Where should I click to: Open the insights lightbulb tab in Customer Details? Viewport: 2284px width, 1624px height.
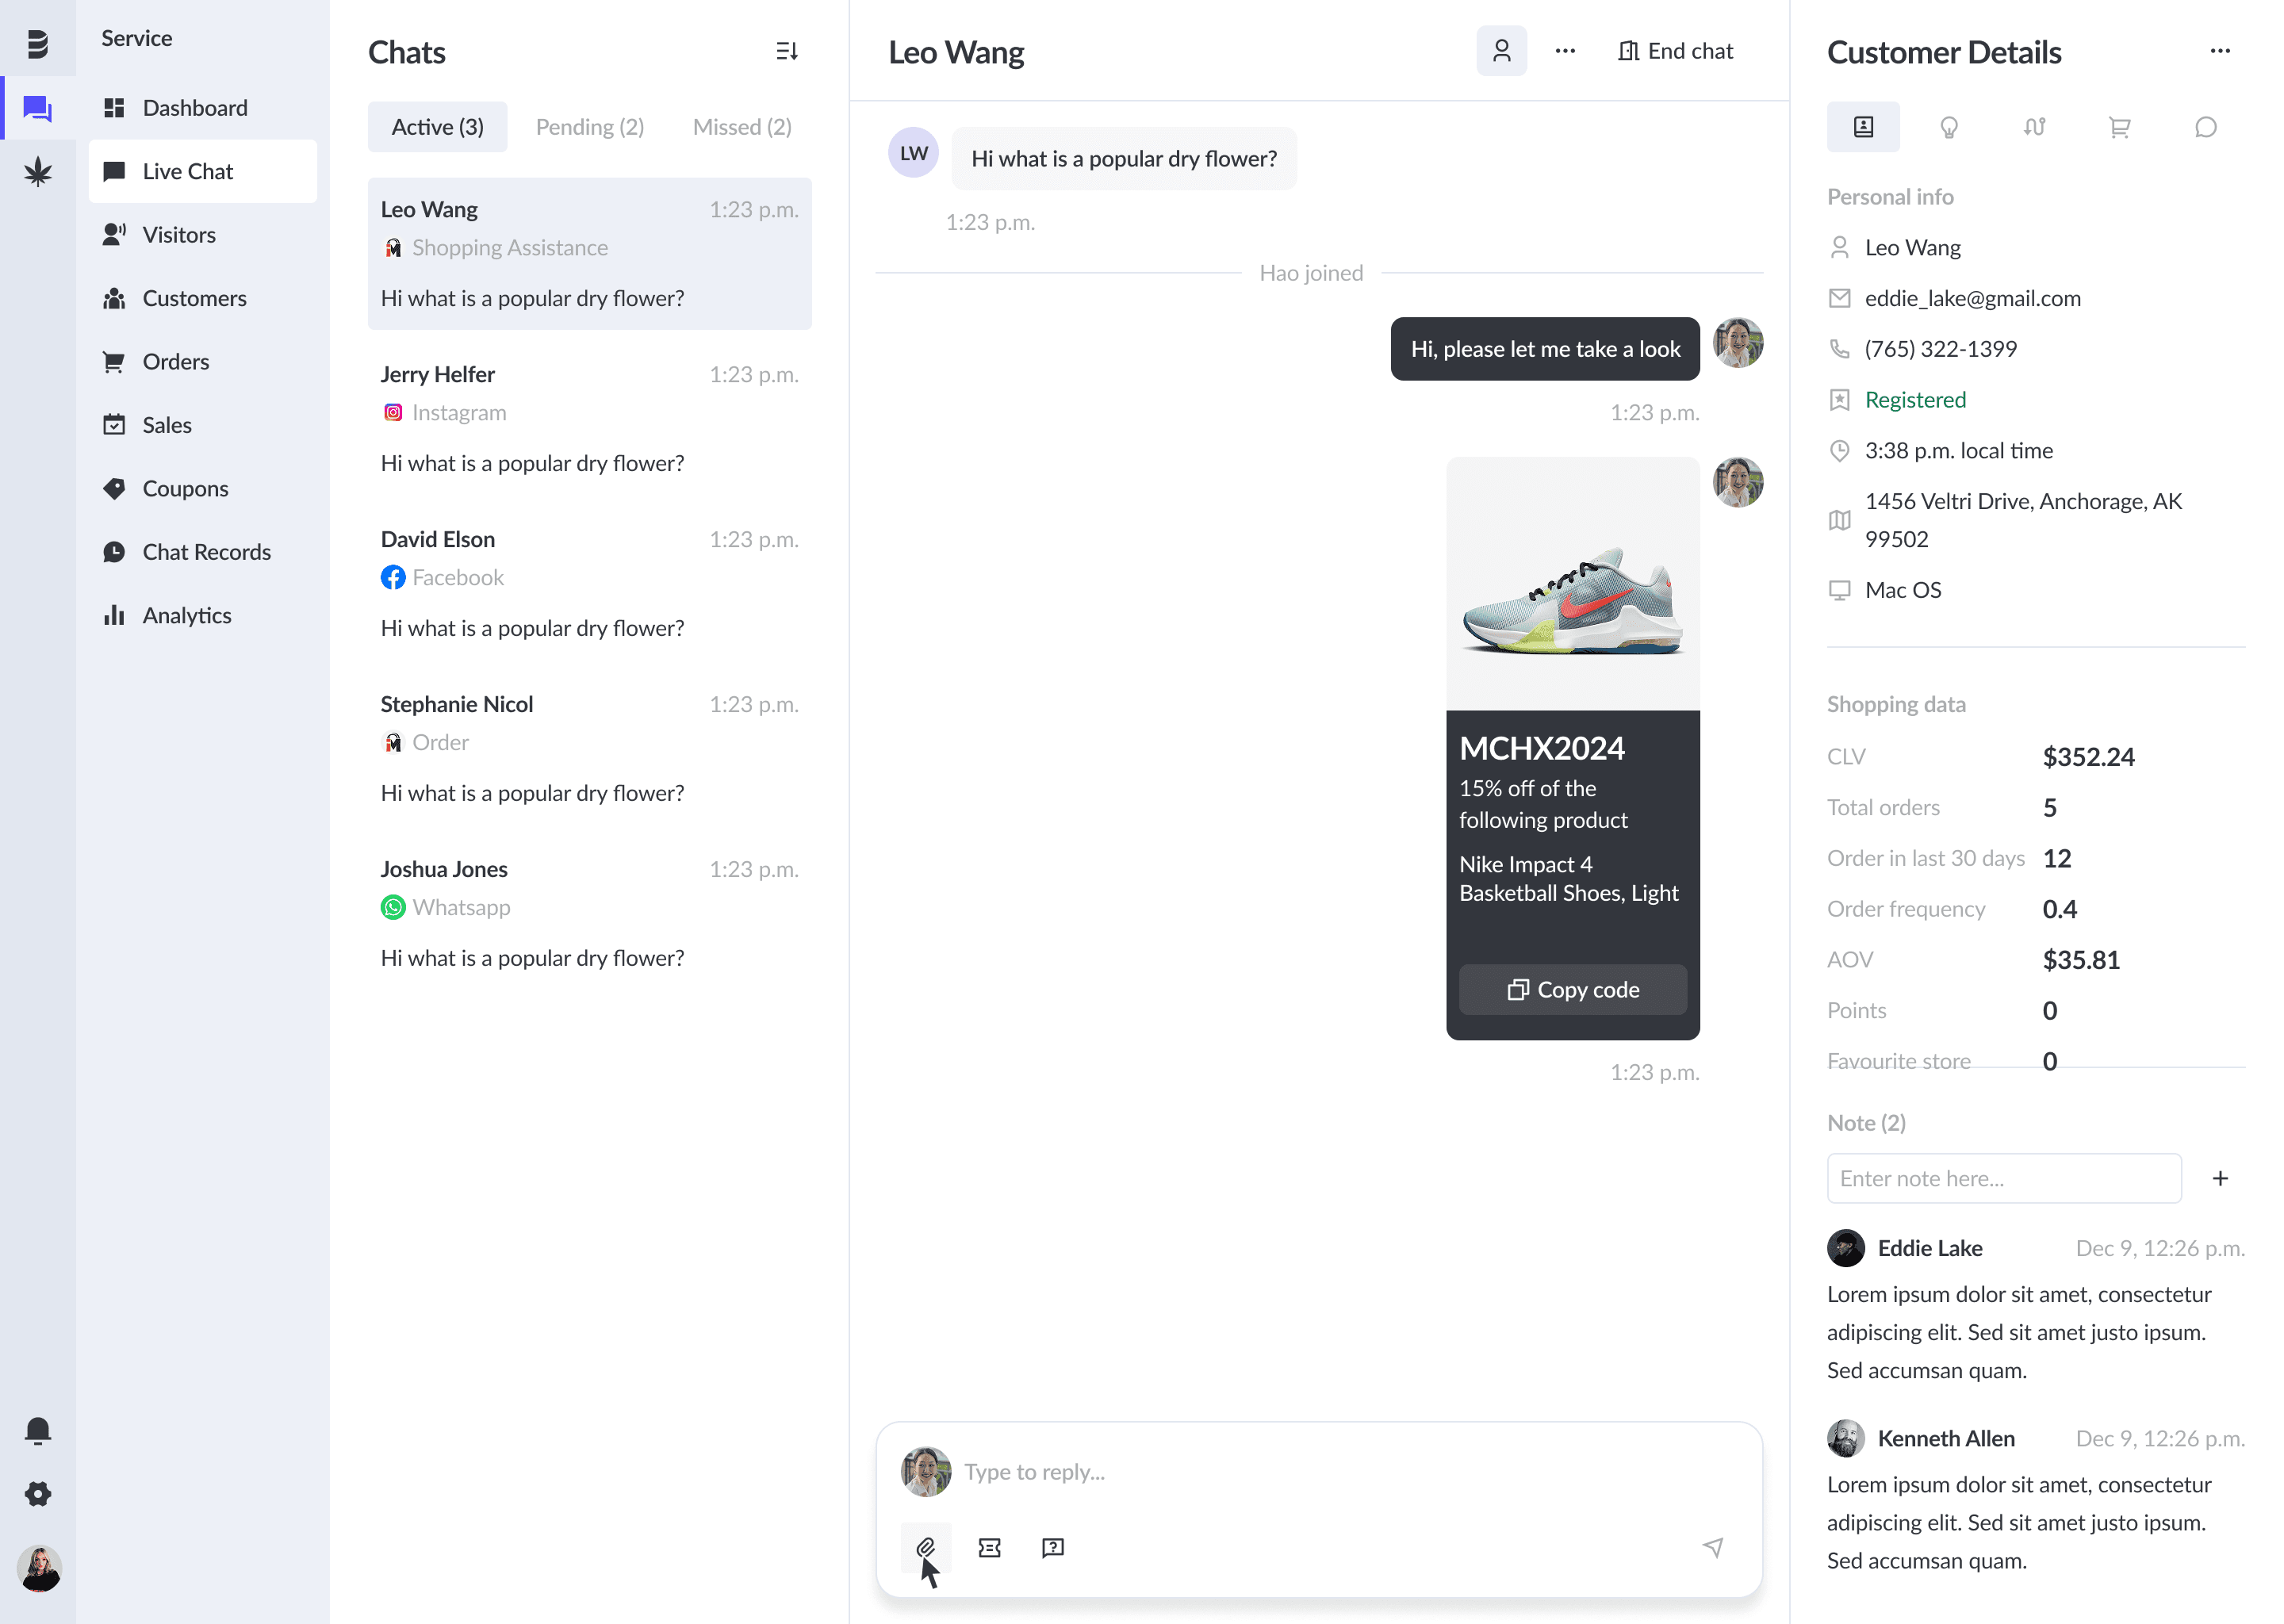pos(1948,127)
